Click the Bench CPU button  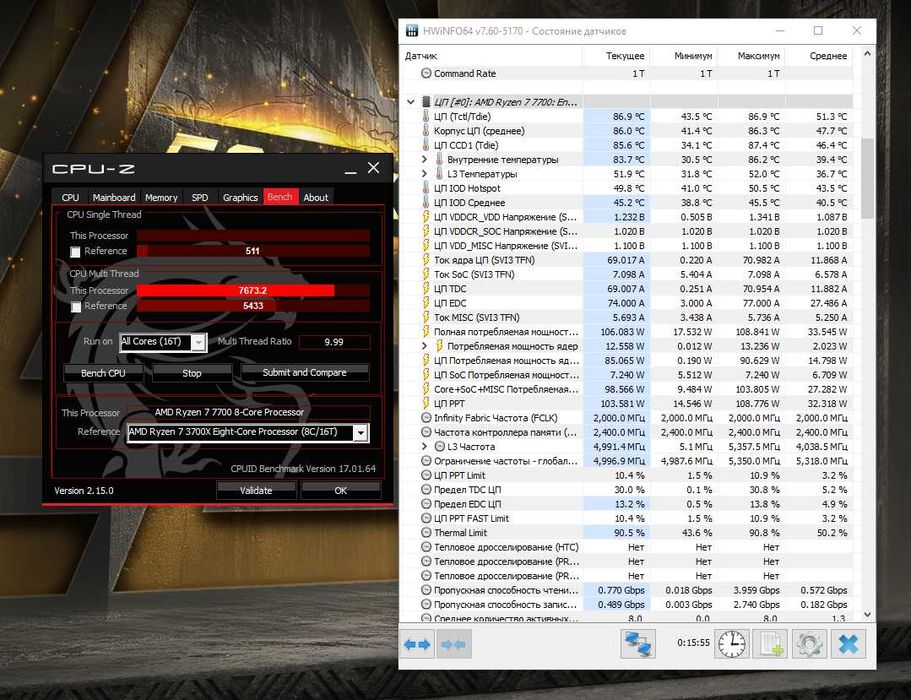(103, 373)
